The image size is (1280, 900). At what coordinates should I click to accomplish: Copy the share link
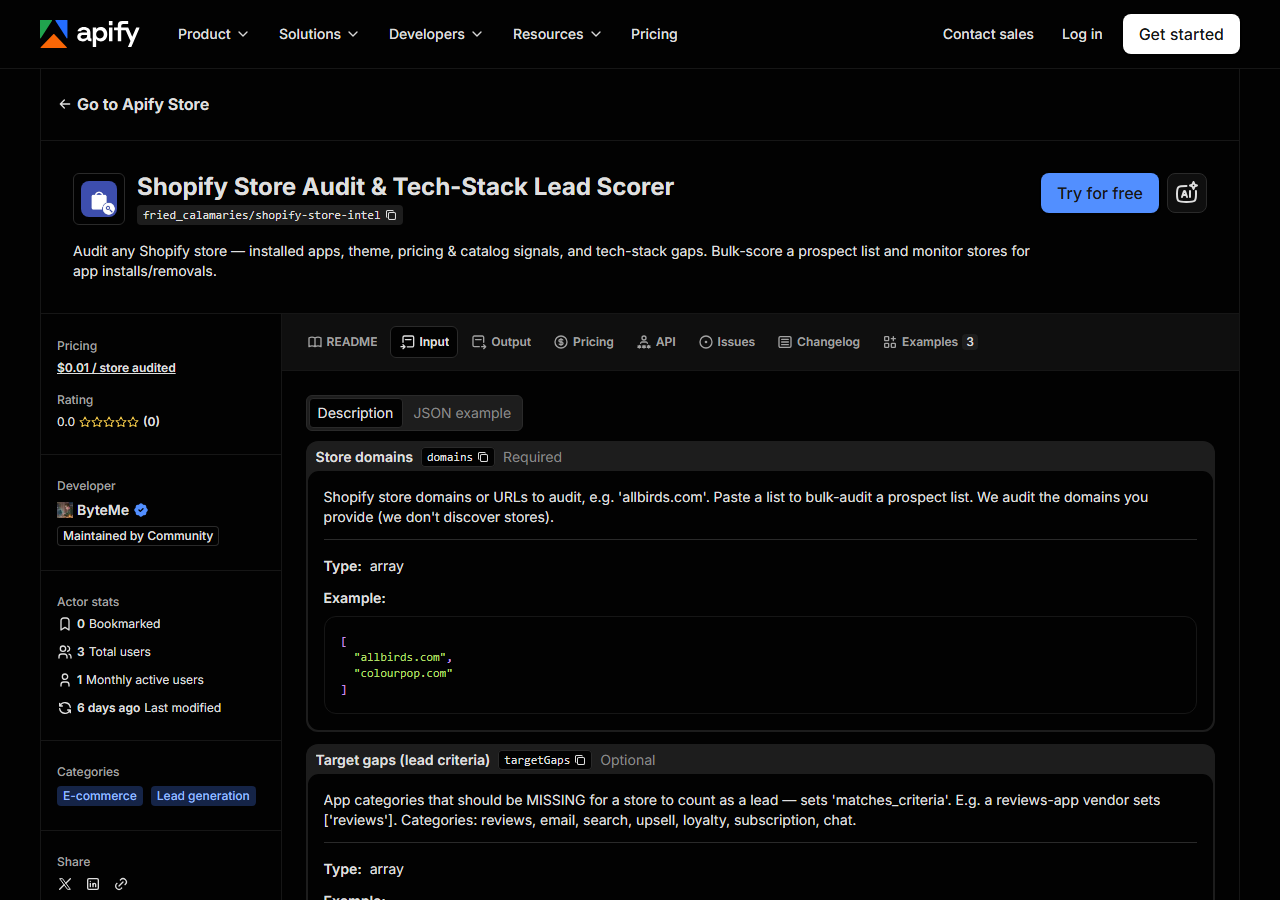click(121, 884)
